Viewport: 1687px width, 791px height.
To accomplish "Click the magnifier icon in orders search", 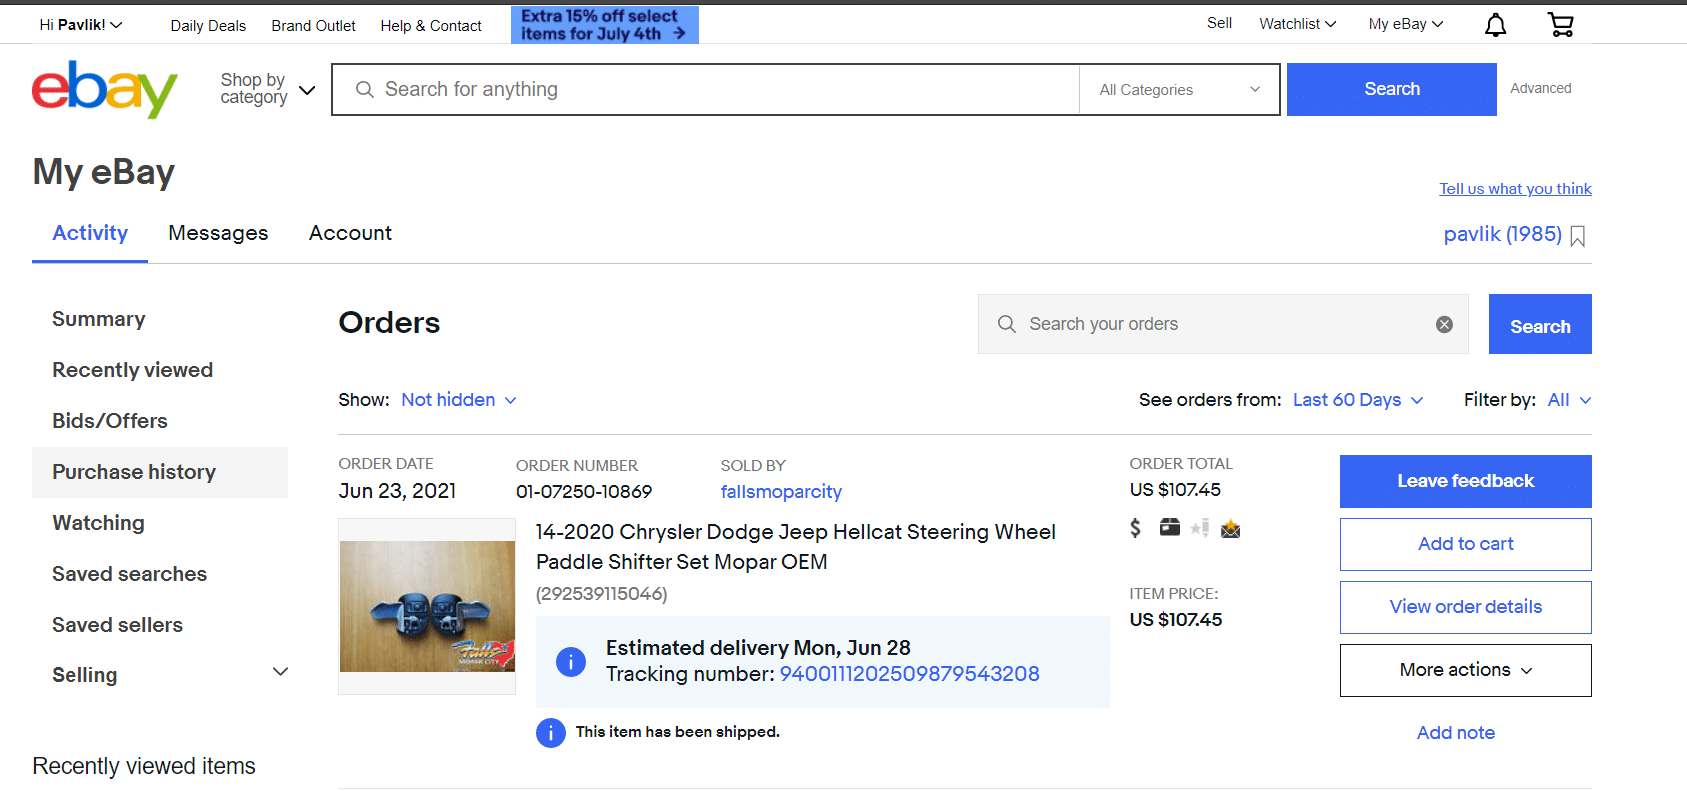I will [x=1007, y=324].
